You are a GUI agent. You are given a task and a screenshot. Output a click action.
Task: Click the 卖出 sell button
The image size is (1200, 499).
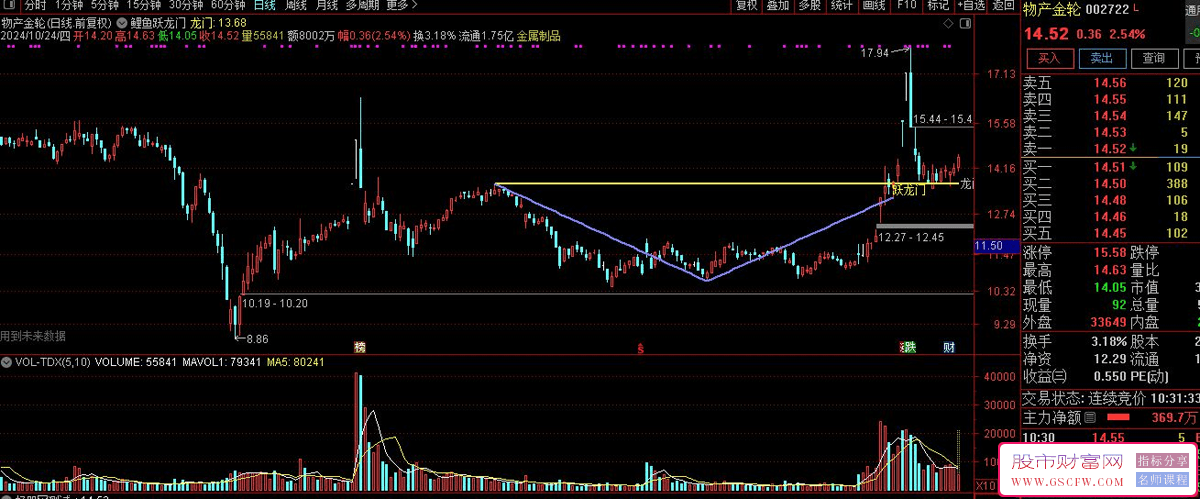[1101, 59]
